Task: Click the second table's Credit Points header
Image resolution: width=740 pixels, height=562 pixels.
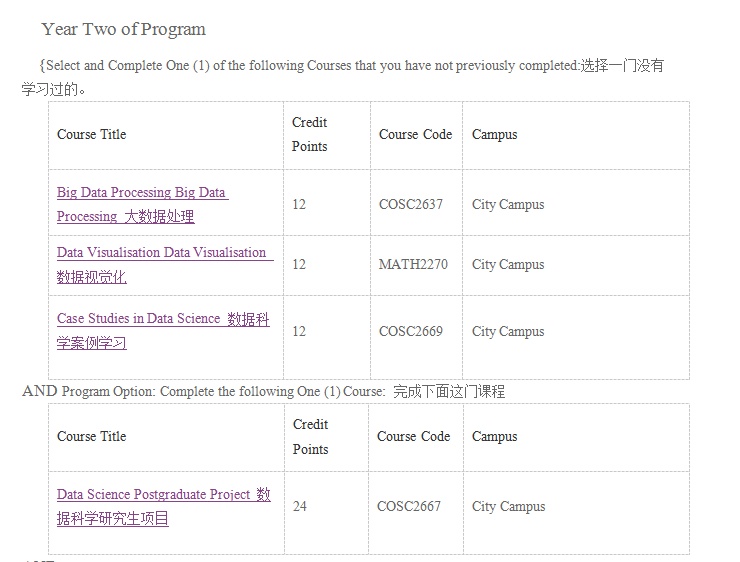Action: (x=311, y=436)
